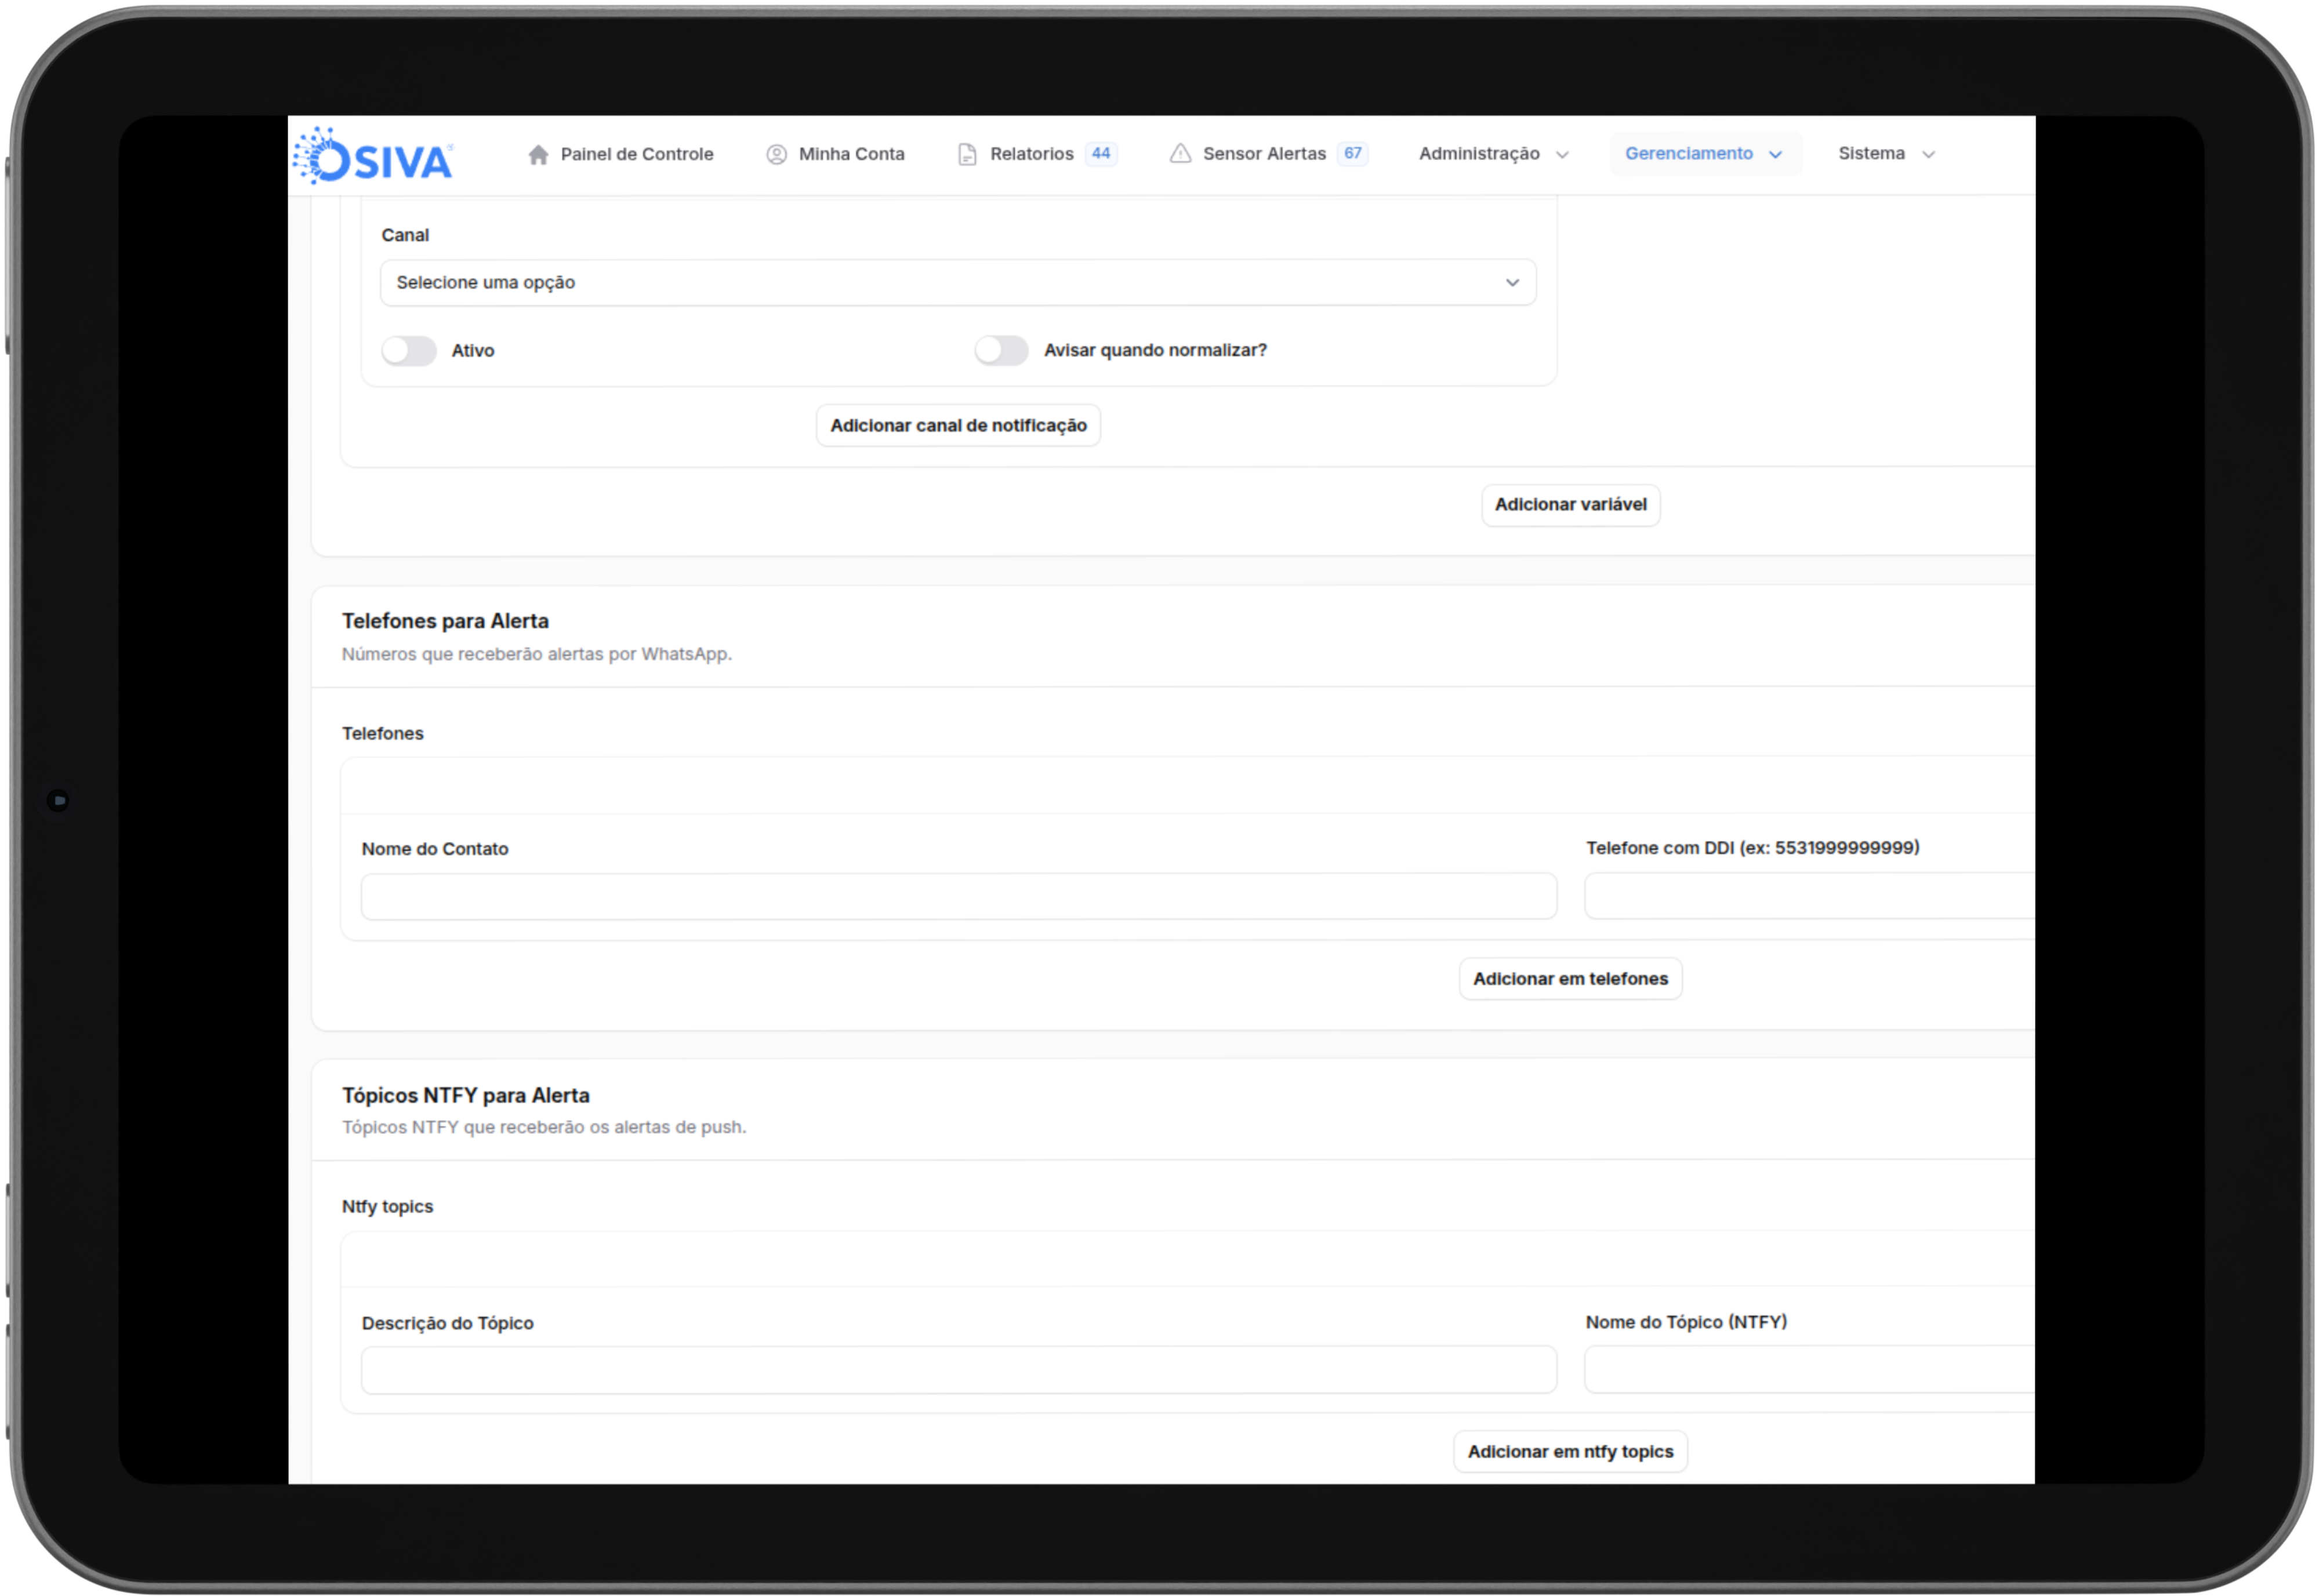2319x1596 pixels.
Task: Click the document icon beside Relatorios
Action: (x=967, y=154)
